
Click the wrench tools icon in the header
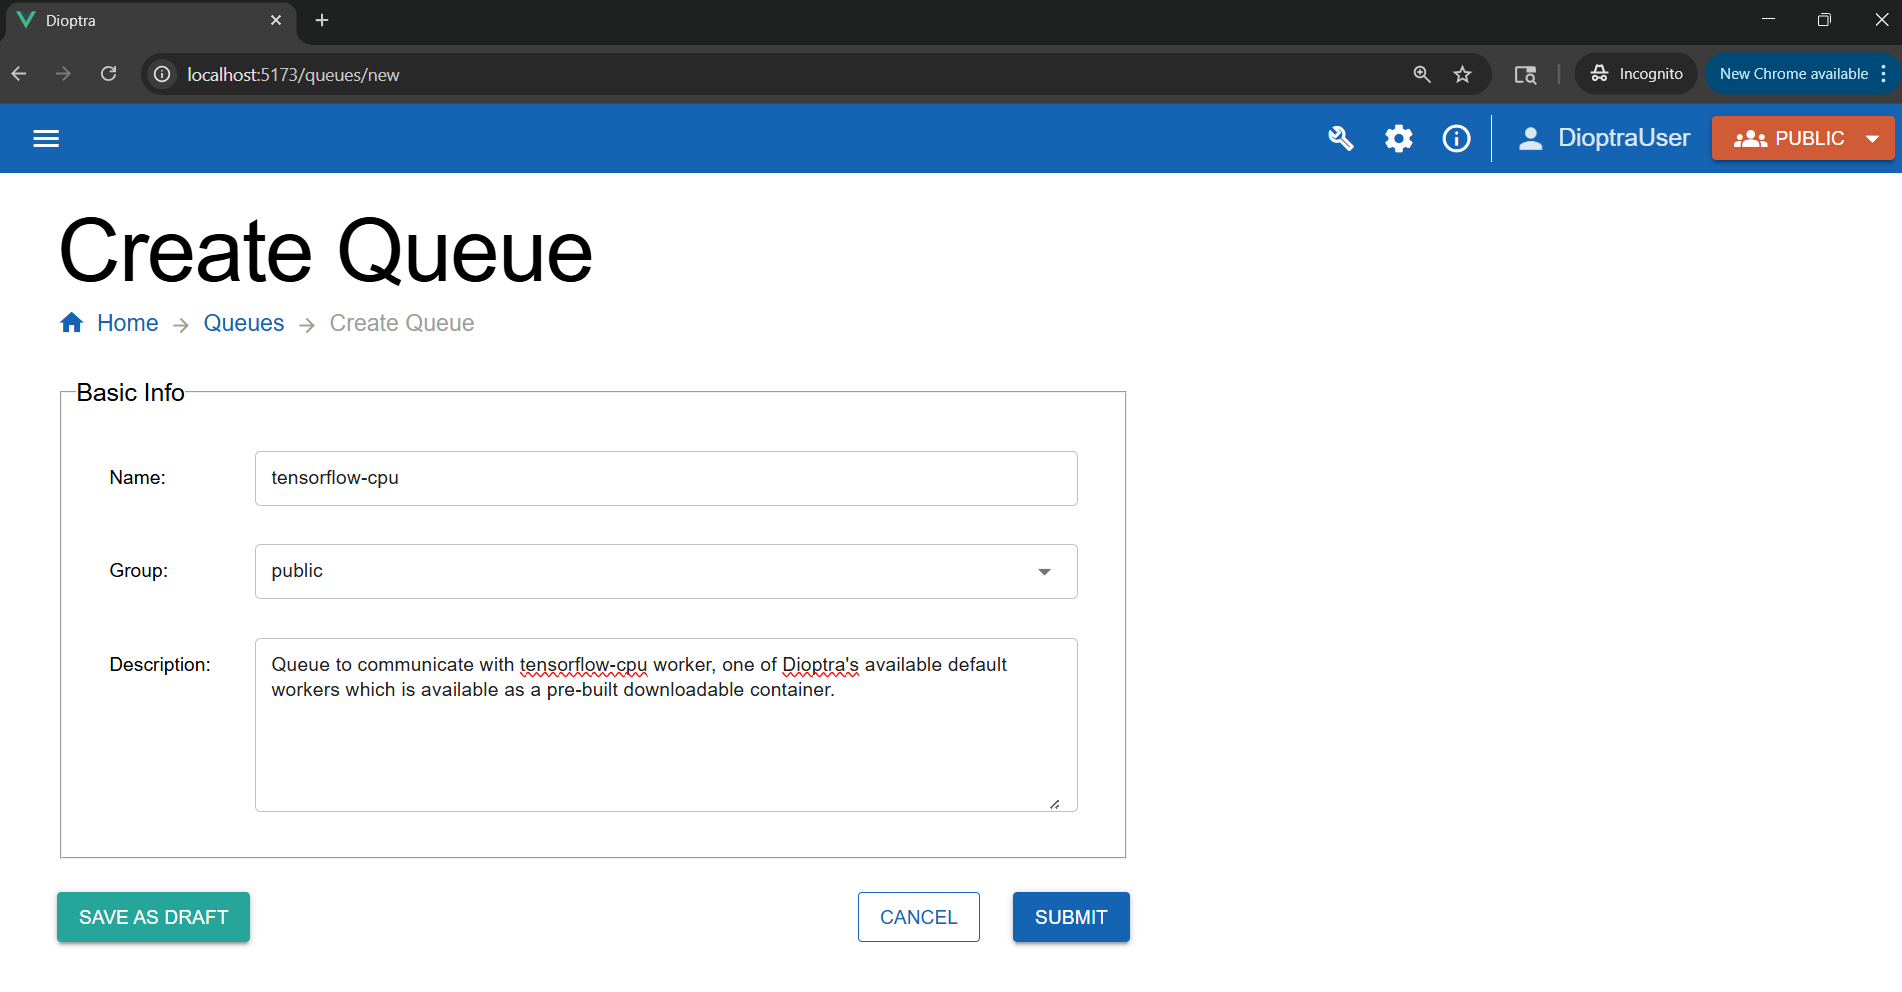point(1341,138)
